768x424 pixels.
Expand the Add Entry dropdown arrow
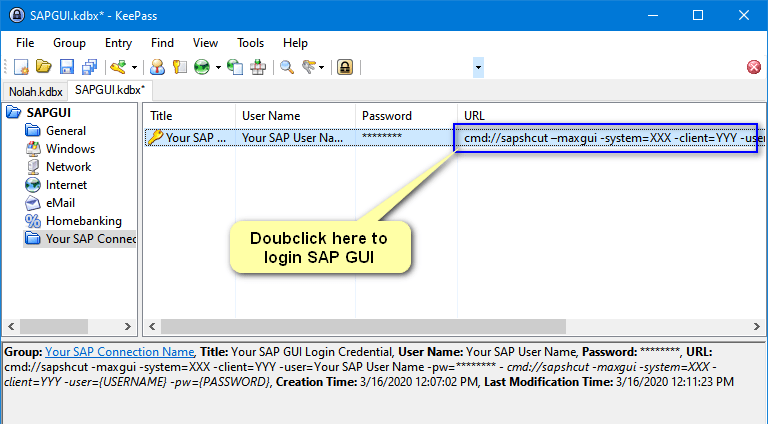pos(133,67)
